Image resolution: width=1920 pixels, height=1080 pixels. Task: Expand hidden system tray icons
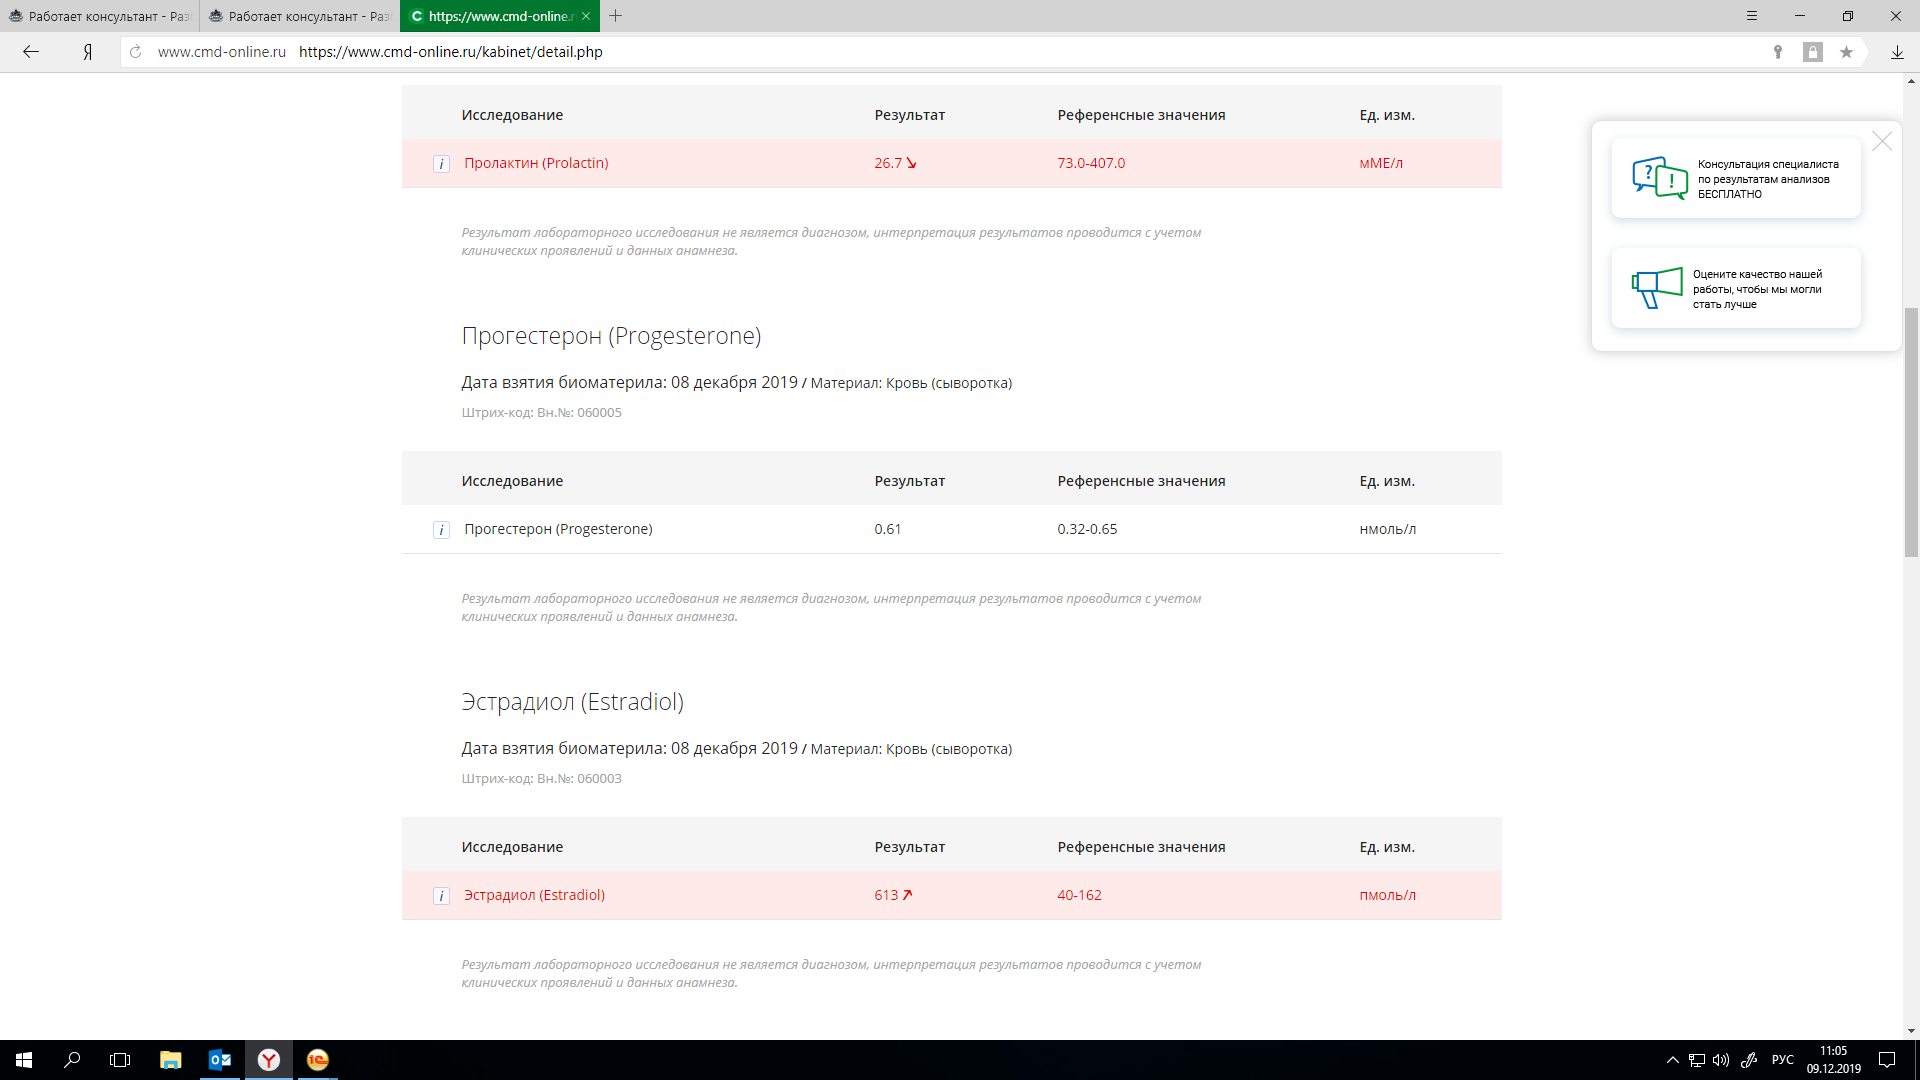point(1672,1060)
